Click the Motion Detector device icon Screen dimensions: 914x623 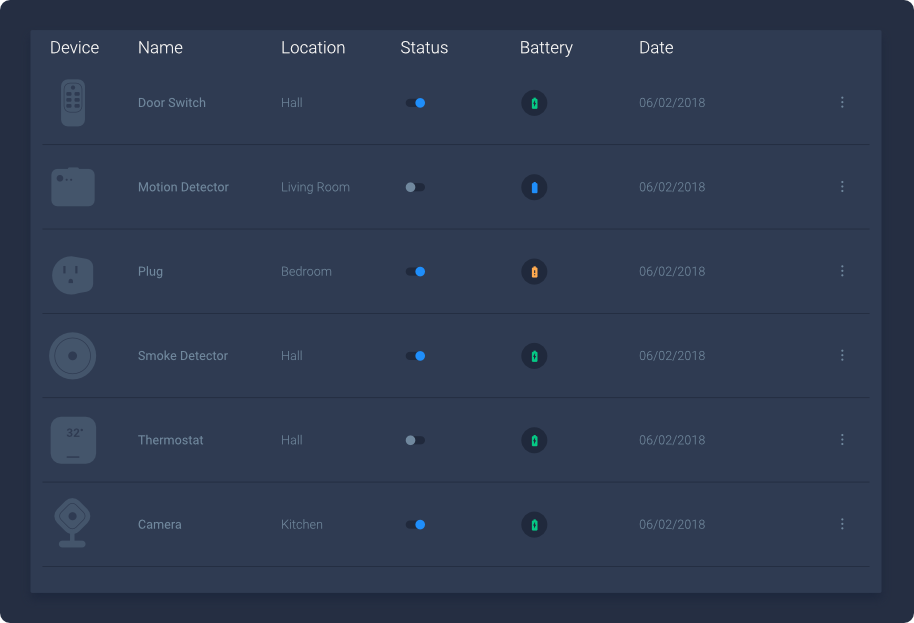[73, 186]
